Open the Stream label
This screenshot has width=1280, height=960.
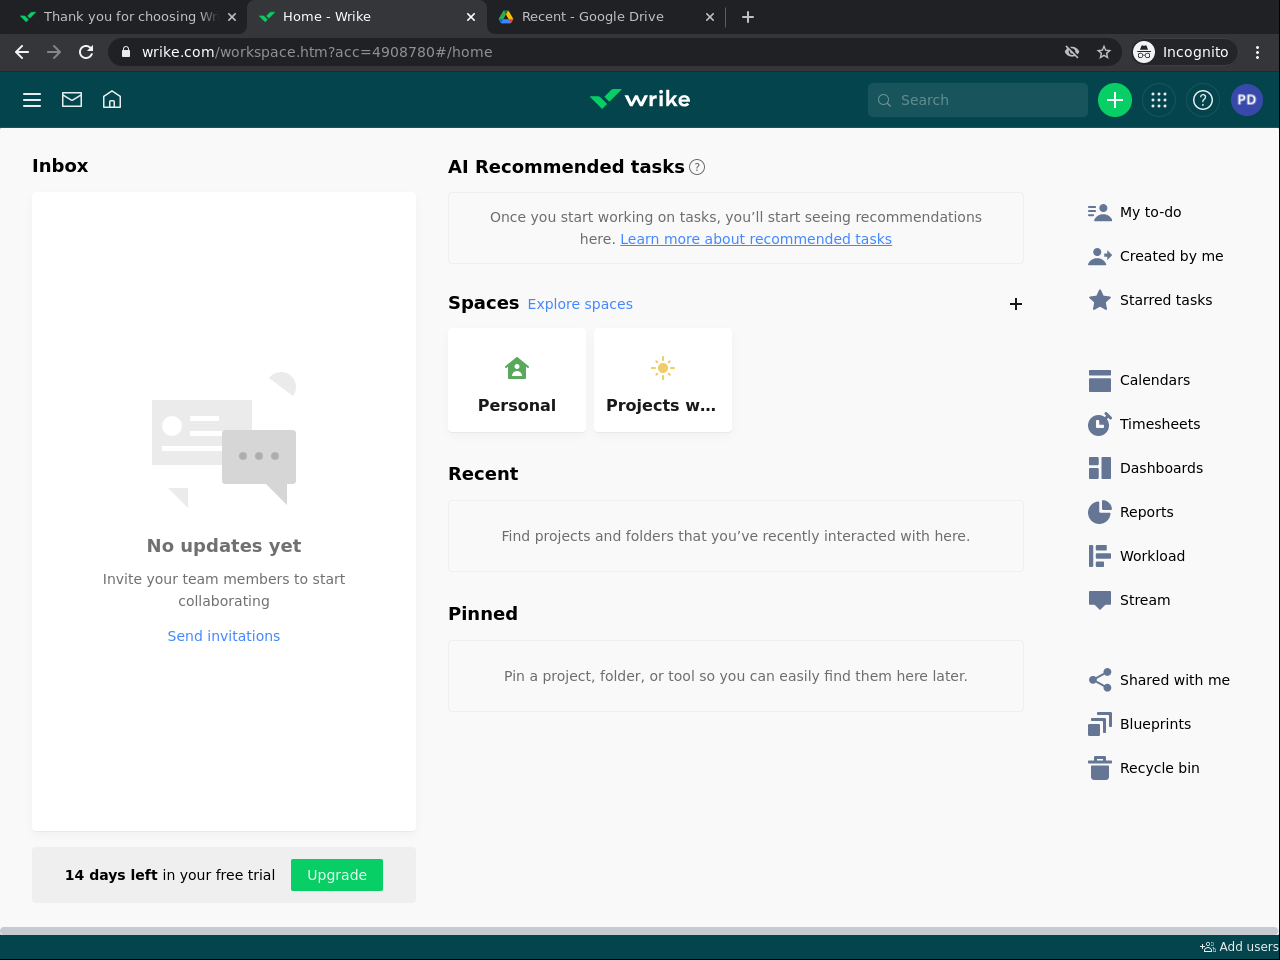[x=1145, y=600]
